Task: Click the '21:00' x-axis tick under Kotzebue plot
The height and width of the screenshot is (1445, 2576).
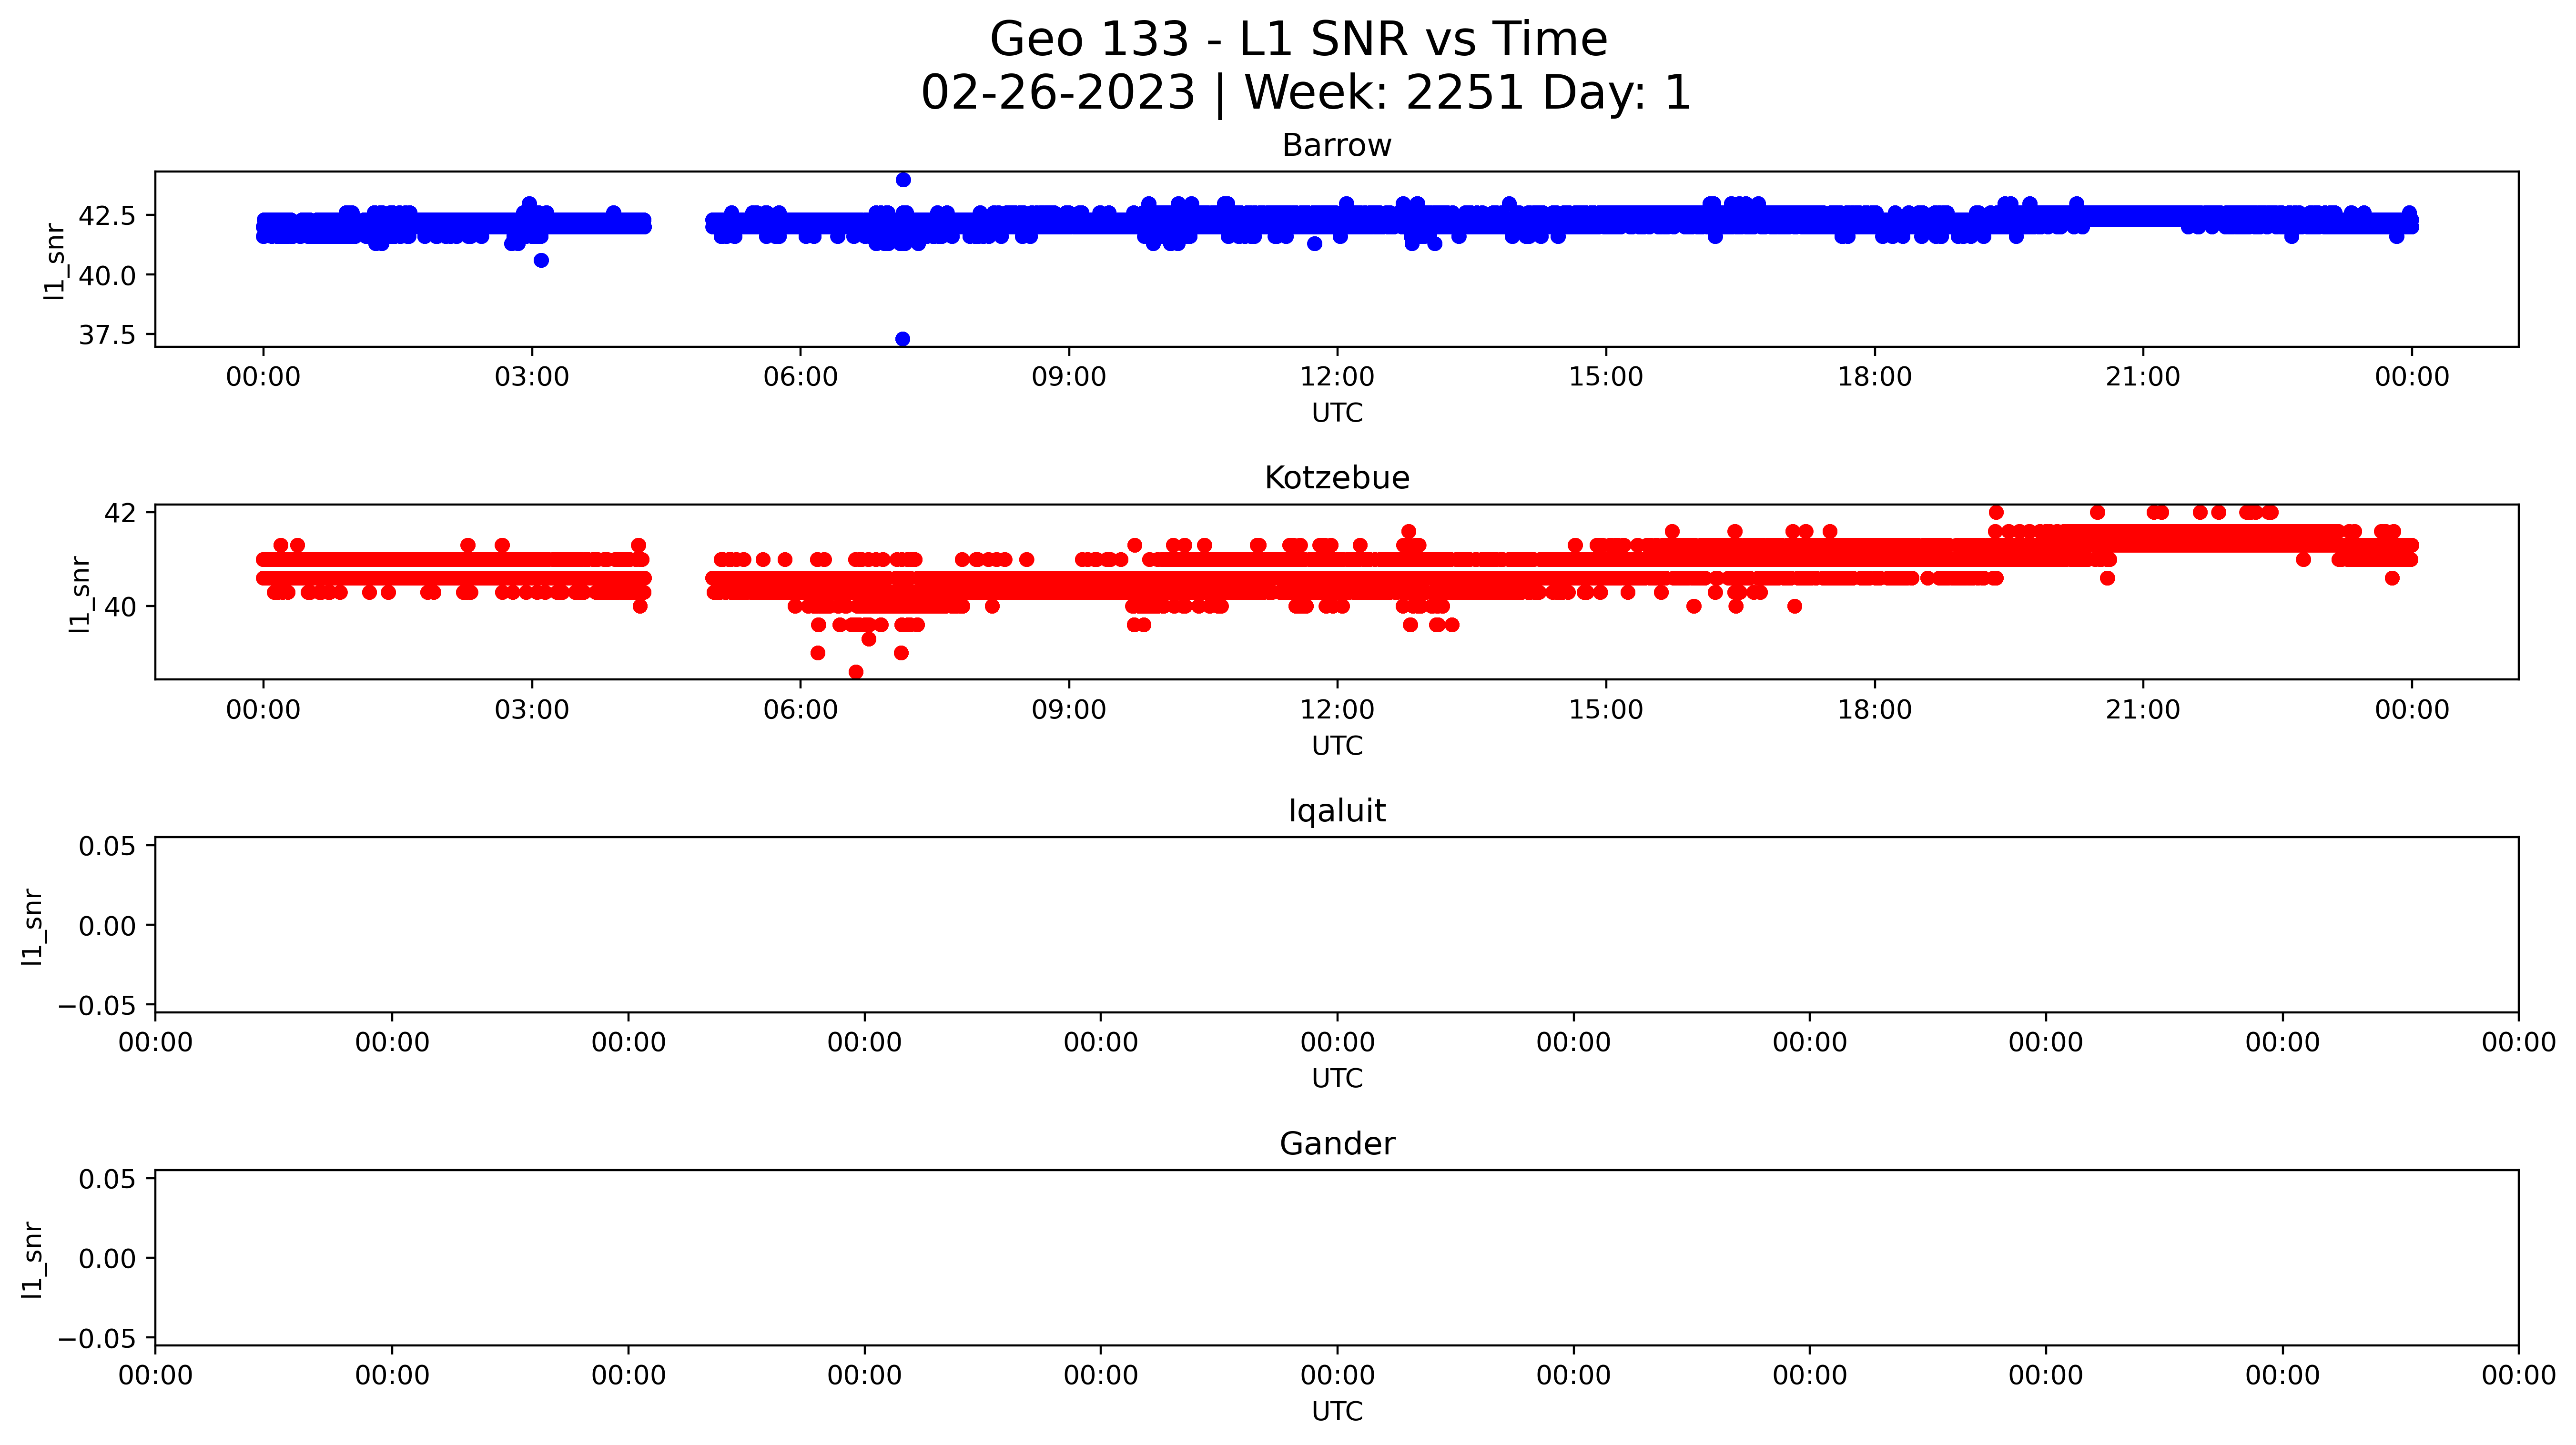Action: (x=2143, y=710)
